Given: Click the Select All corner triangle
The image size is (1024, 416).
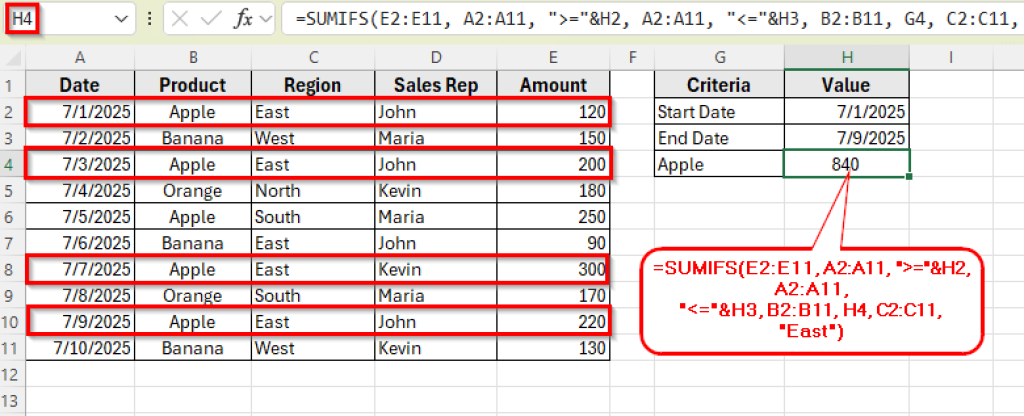Looking at the screenshot, I should [14, 59].
